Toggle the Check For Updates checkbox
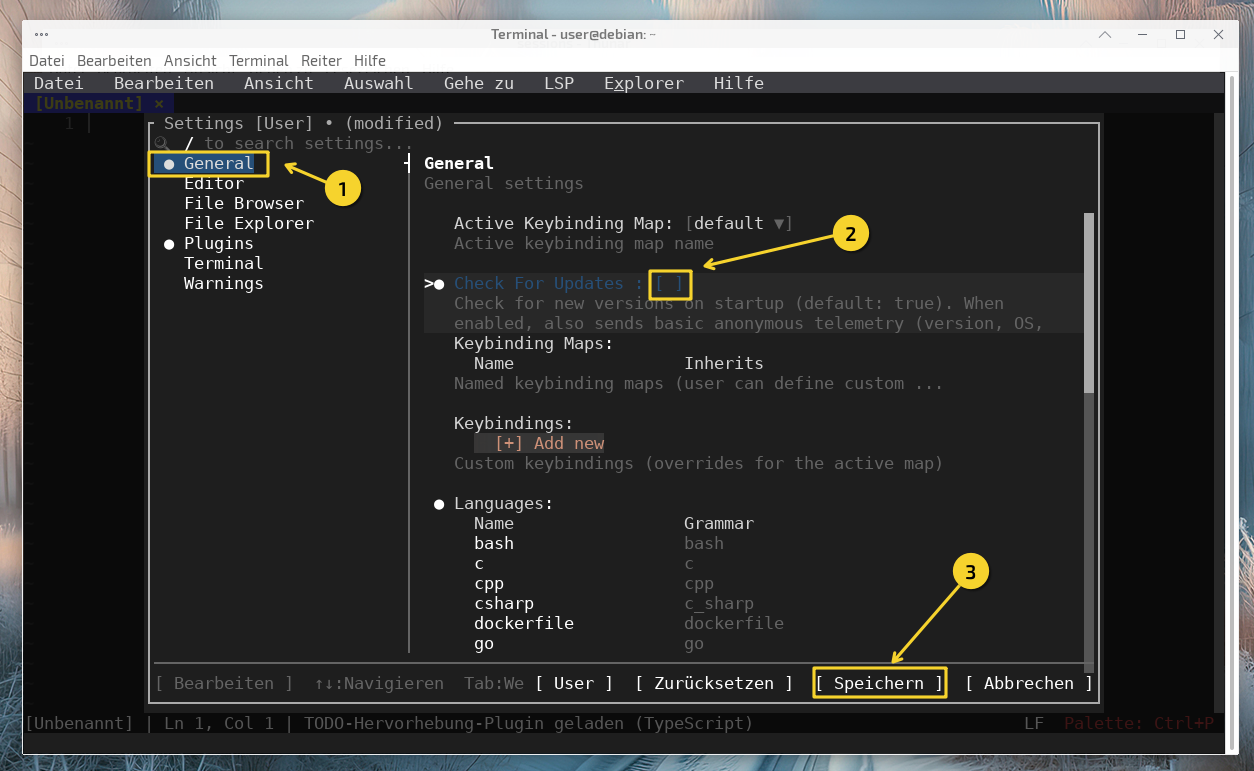The image size is (1254, 771). [669, 284]
